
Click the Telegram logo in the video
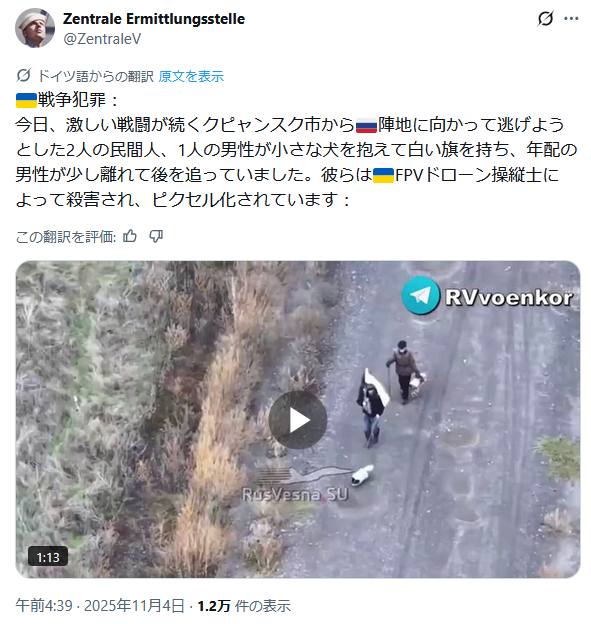[420, 296]
